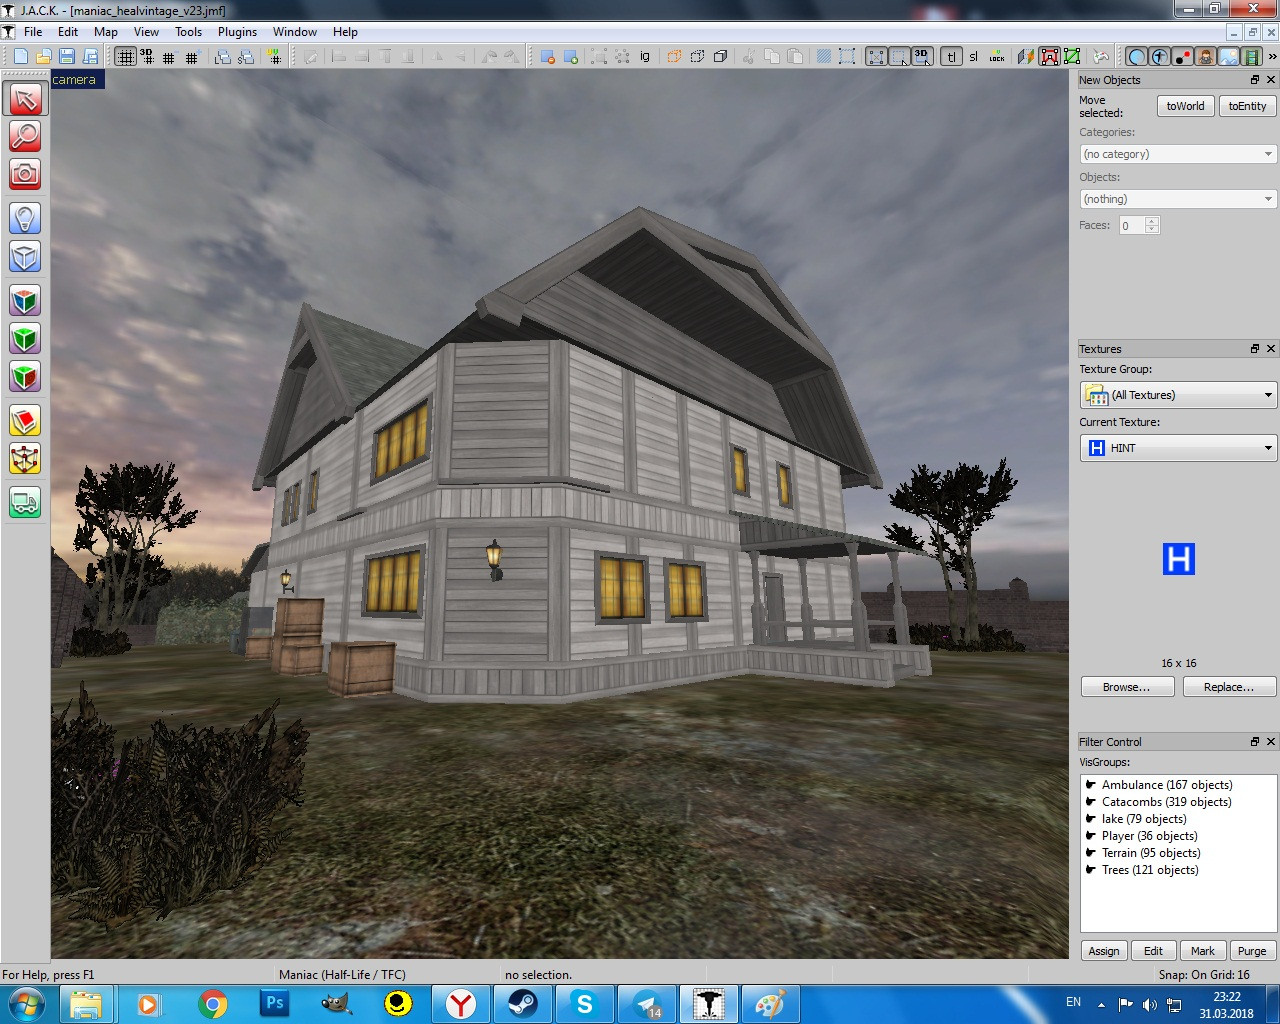Click the HINT texture preview thumbnail
The width and height of the screenshot is (1280, 1024).
(x=1179, y=558)
